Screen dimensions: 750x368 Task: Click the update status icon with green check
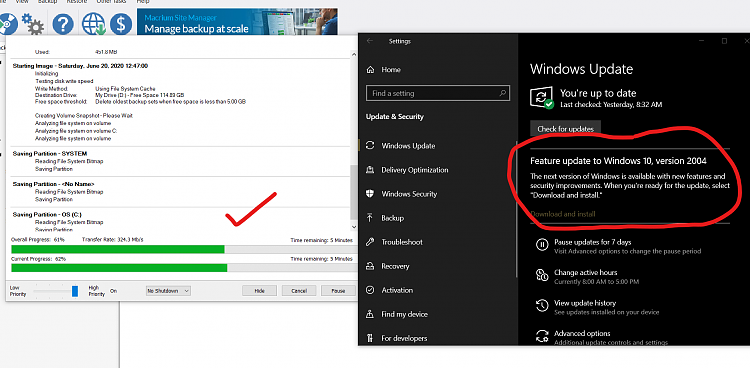(542, 98)
